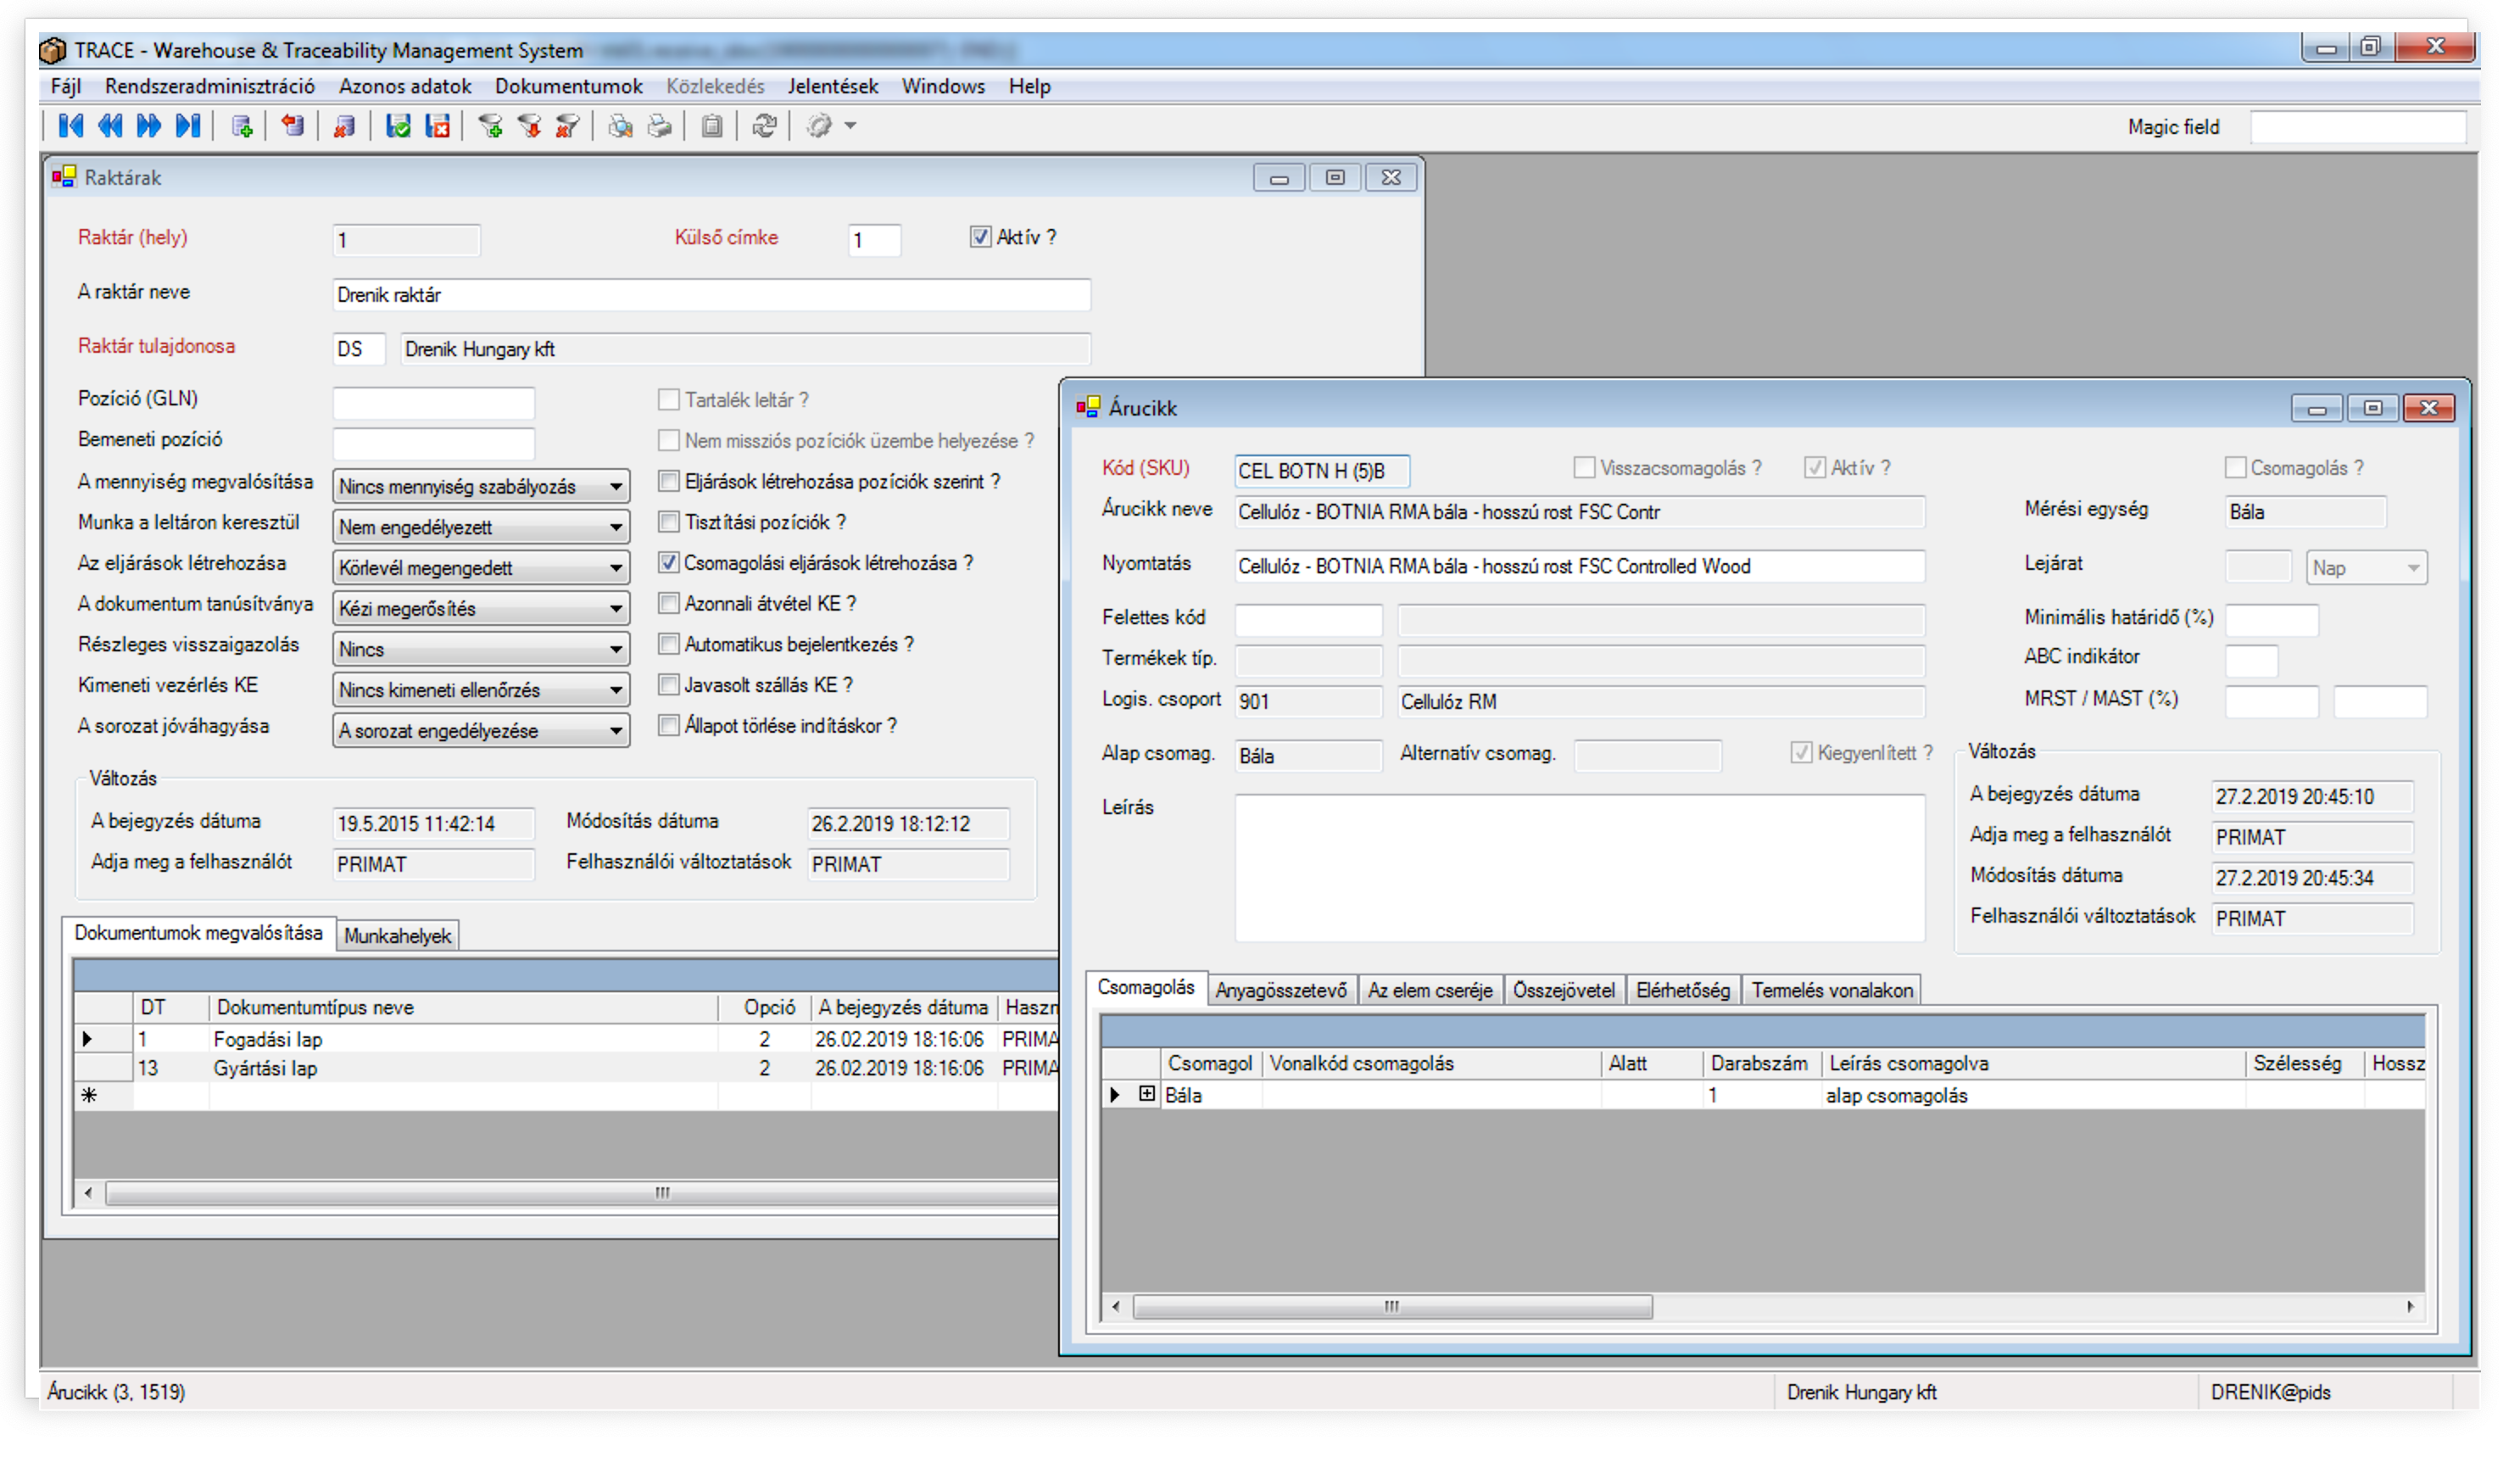Screen dimensions: 2520x1457
Task: Click the 'Dokumentumtípus neve' column header
Action: 464,1007
